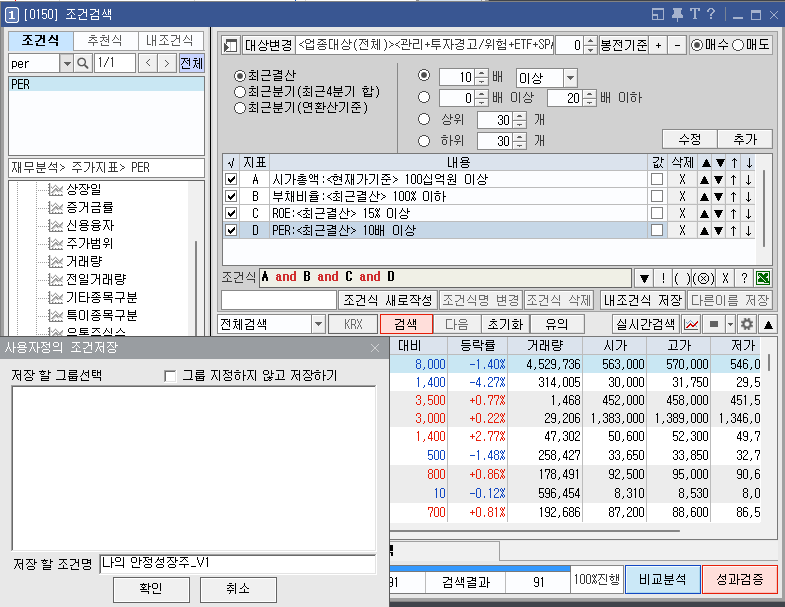Move condition C down with filled triangle
Screen dimensions: 785x607
point(718,213)
